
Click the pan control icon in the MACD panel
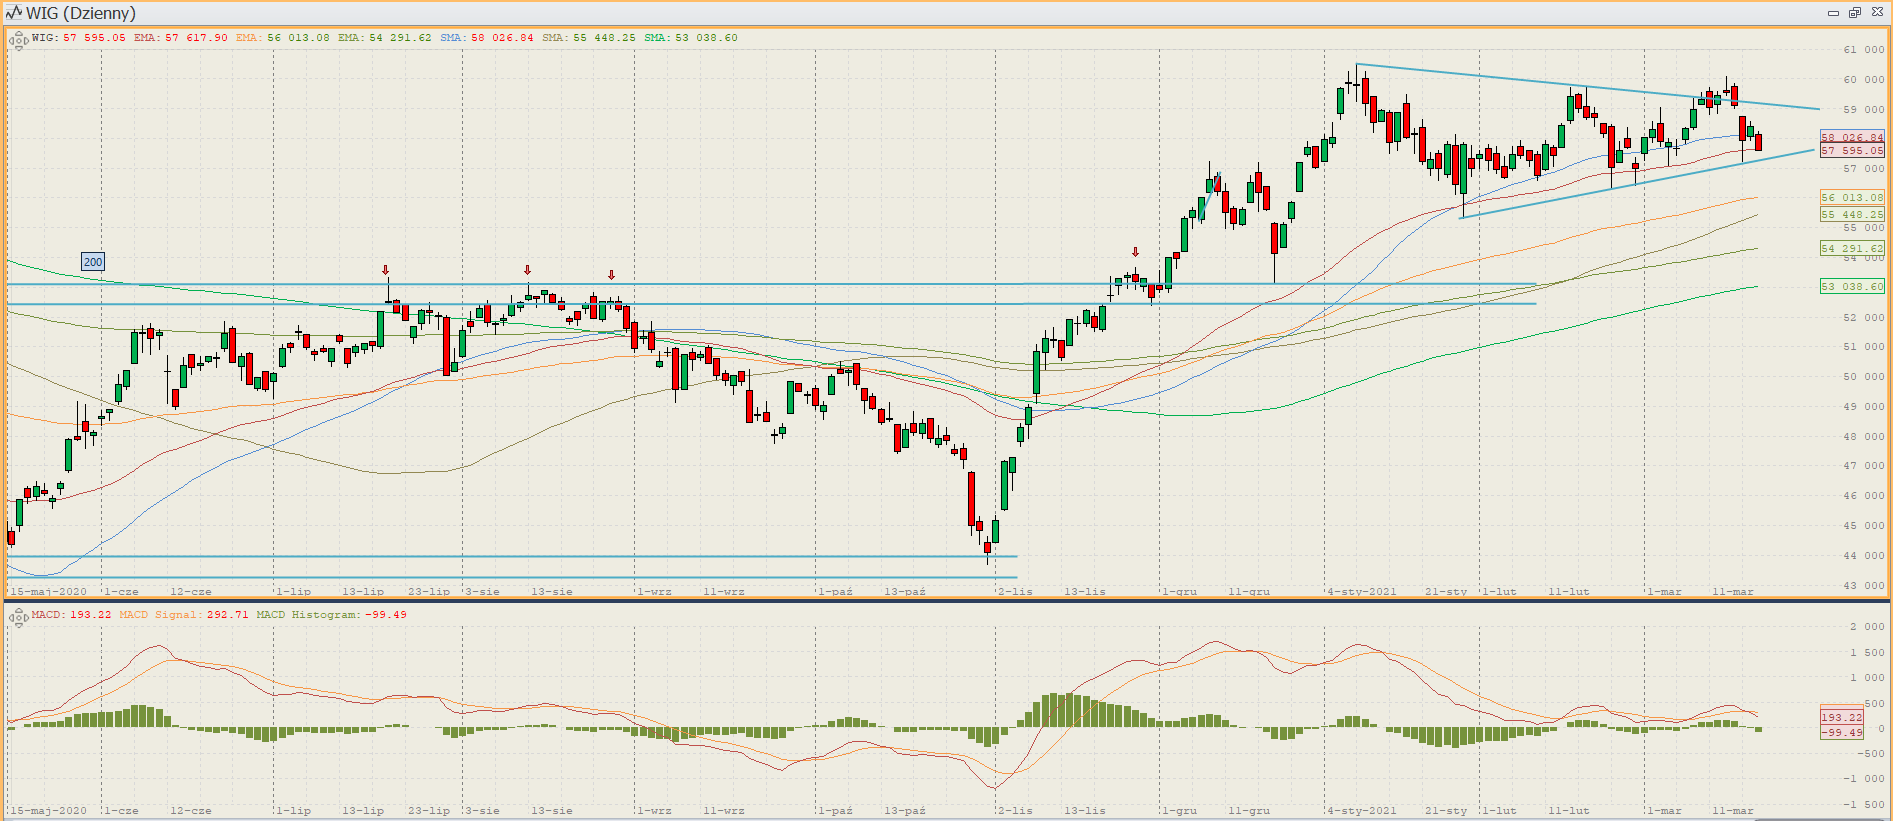point(18,618)
